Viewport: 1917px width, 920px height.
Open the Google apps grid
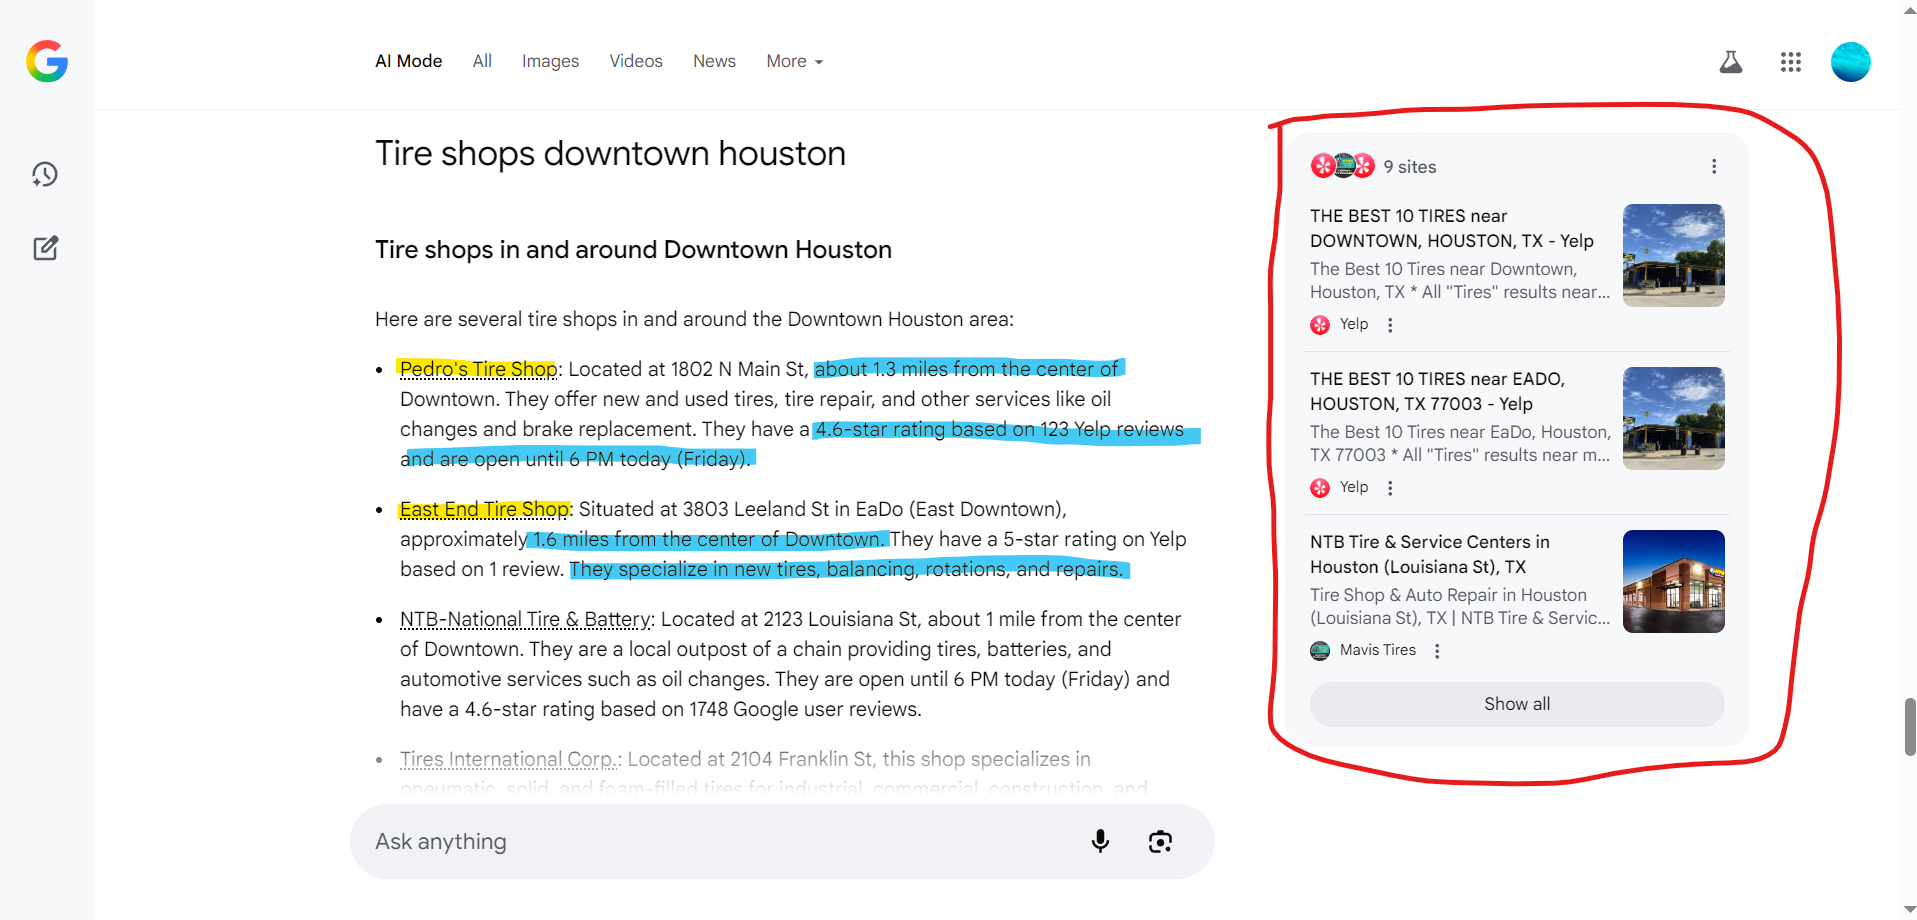pos(1791,62)
